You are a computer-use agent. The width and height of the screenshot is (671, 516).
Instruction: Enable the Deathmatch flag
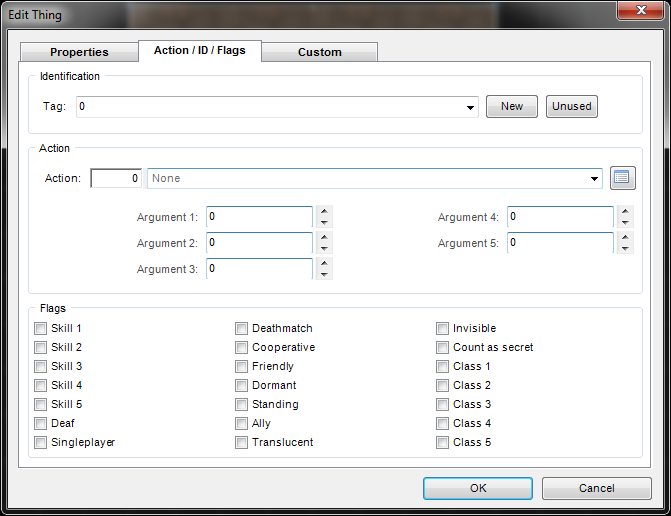click(x=241, y=329)
